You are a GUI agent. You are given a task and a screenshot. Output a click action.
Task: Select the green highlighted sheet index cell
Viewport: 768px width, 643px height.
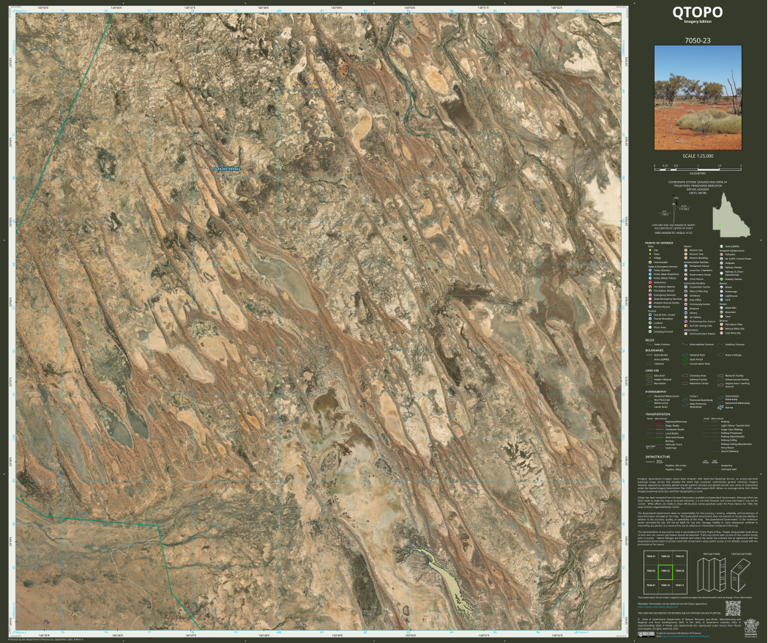tap(666, 572)
